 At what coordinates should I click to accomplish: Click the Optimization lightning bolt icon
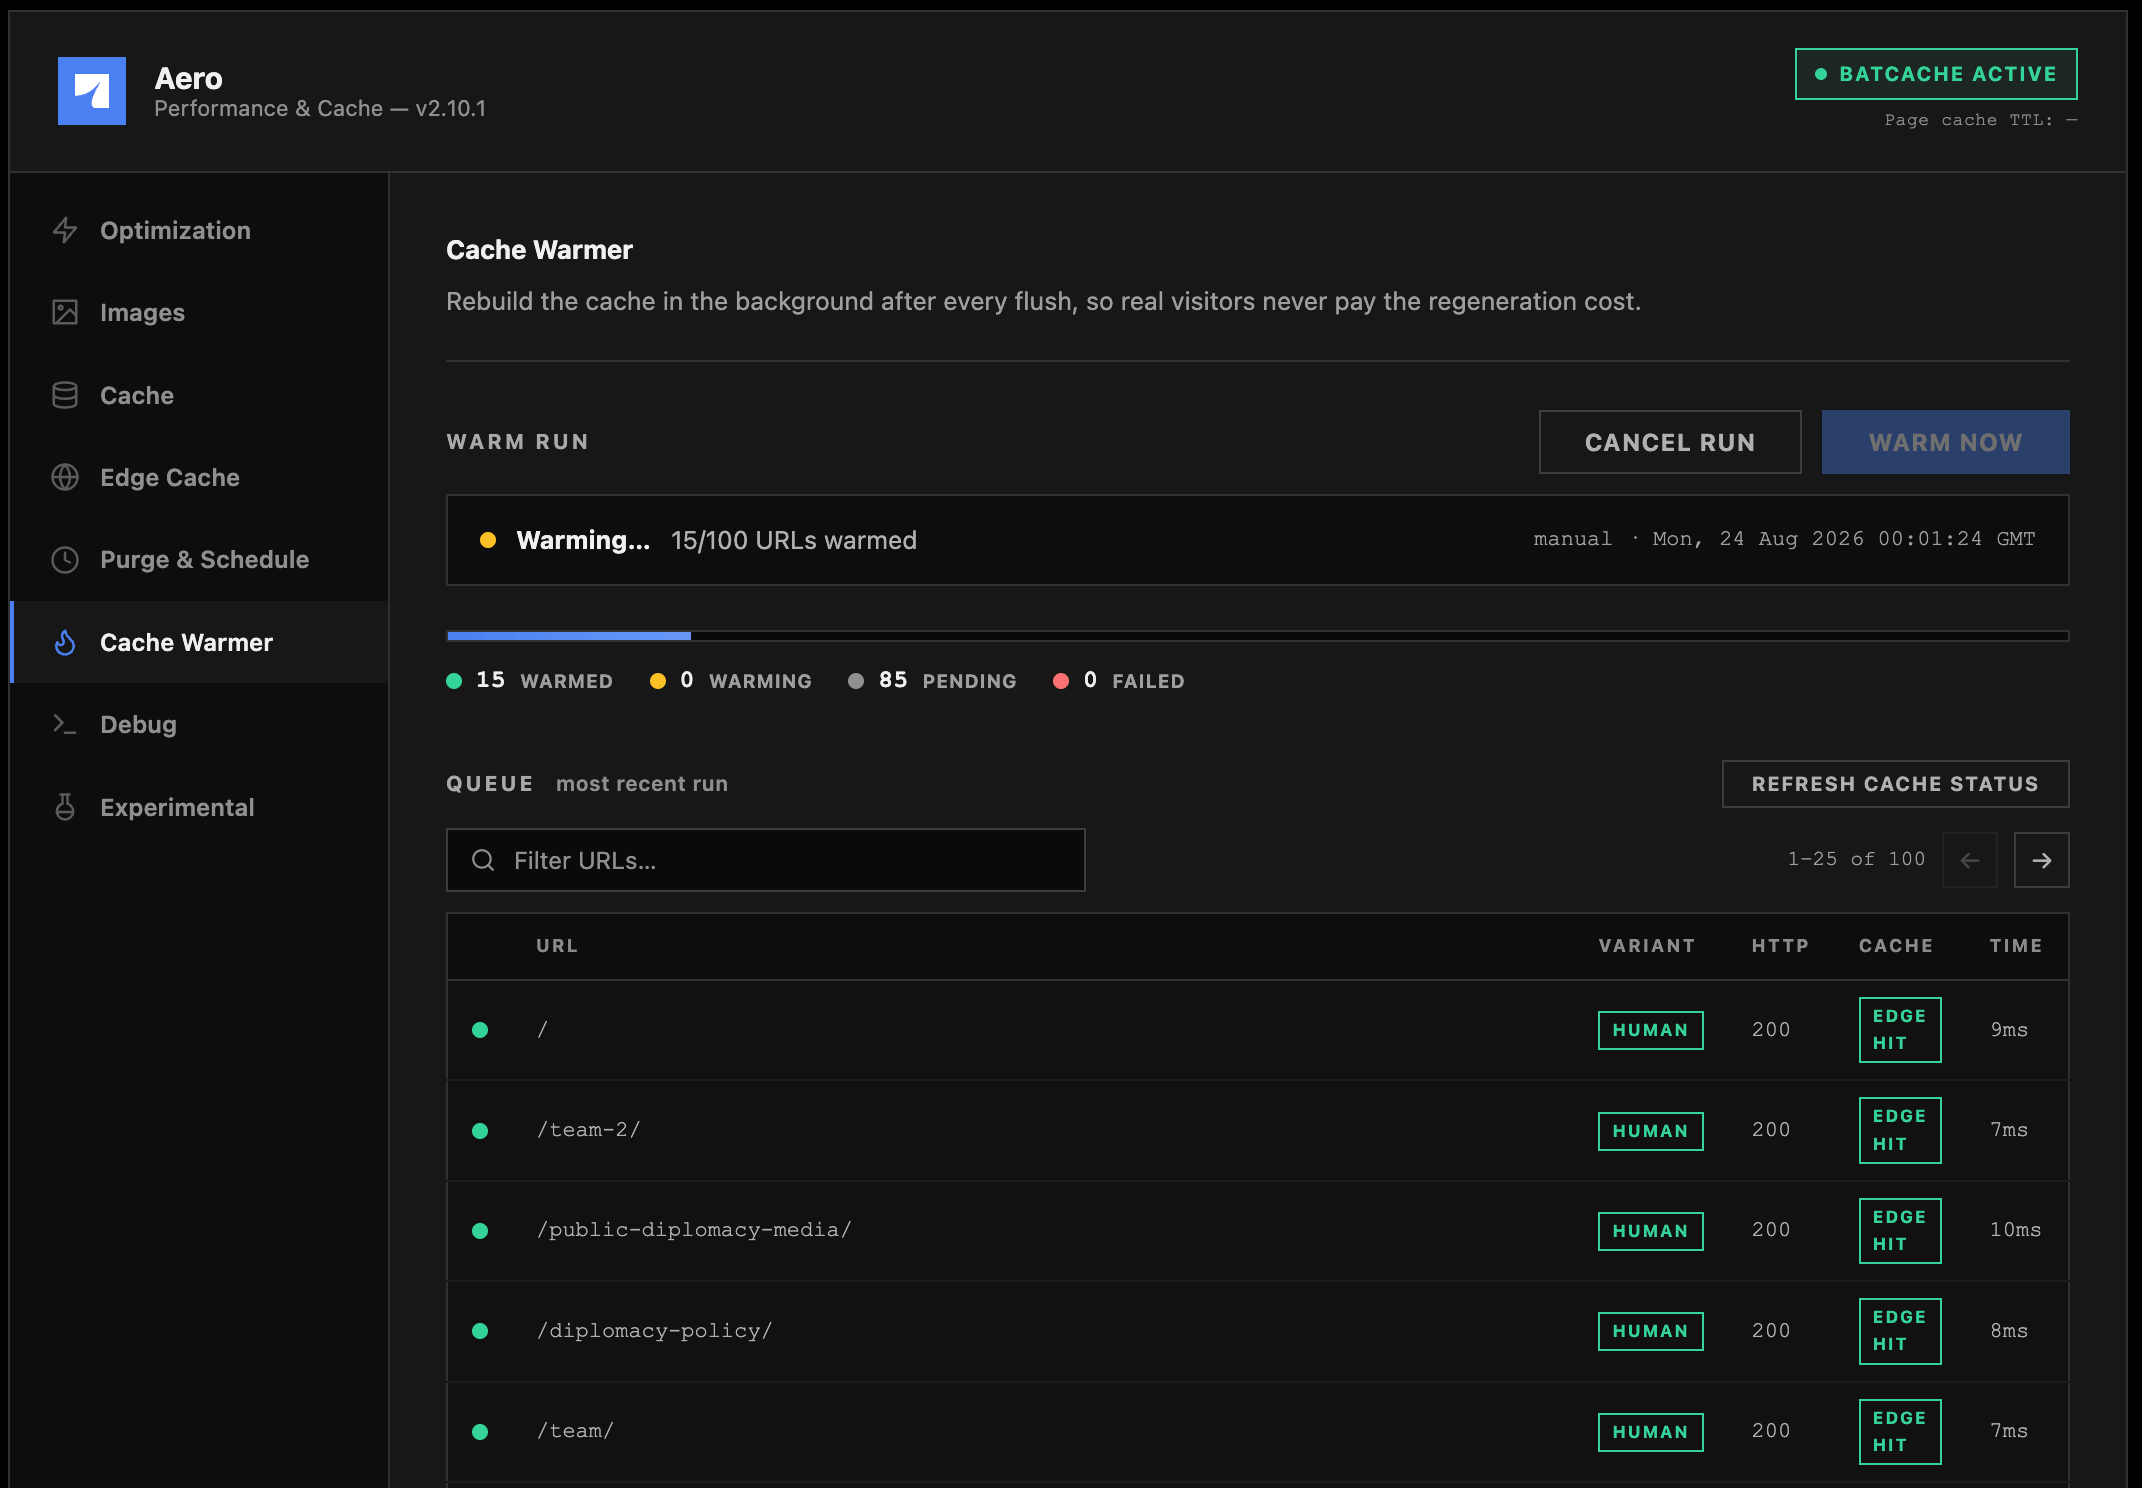click(65, 230)
